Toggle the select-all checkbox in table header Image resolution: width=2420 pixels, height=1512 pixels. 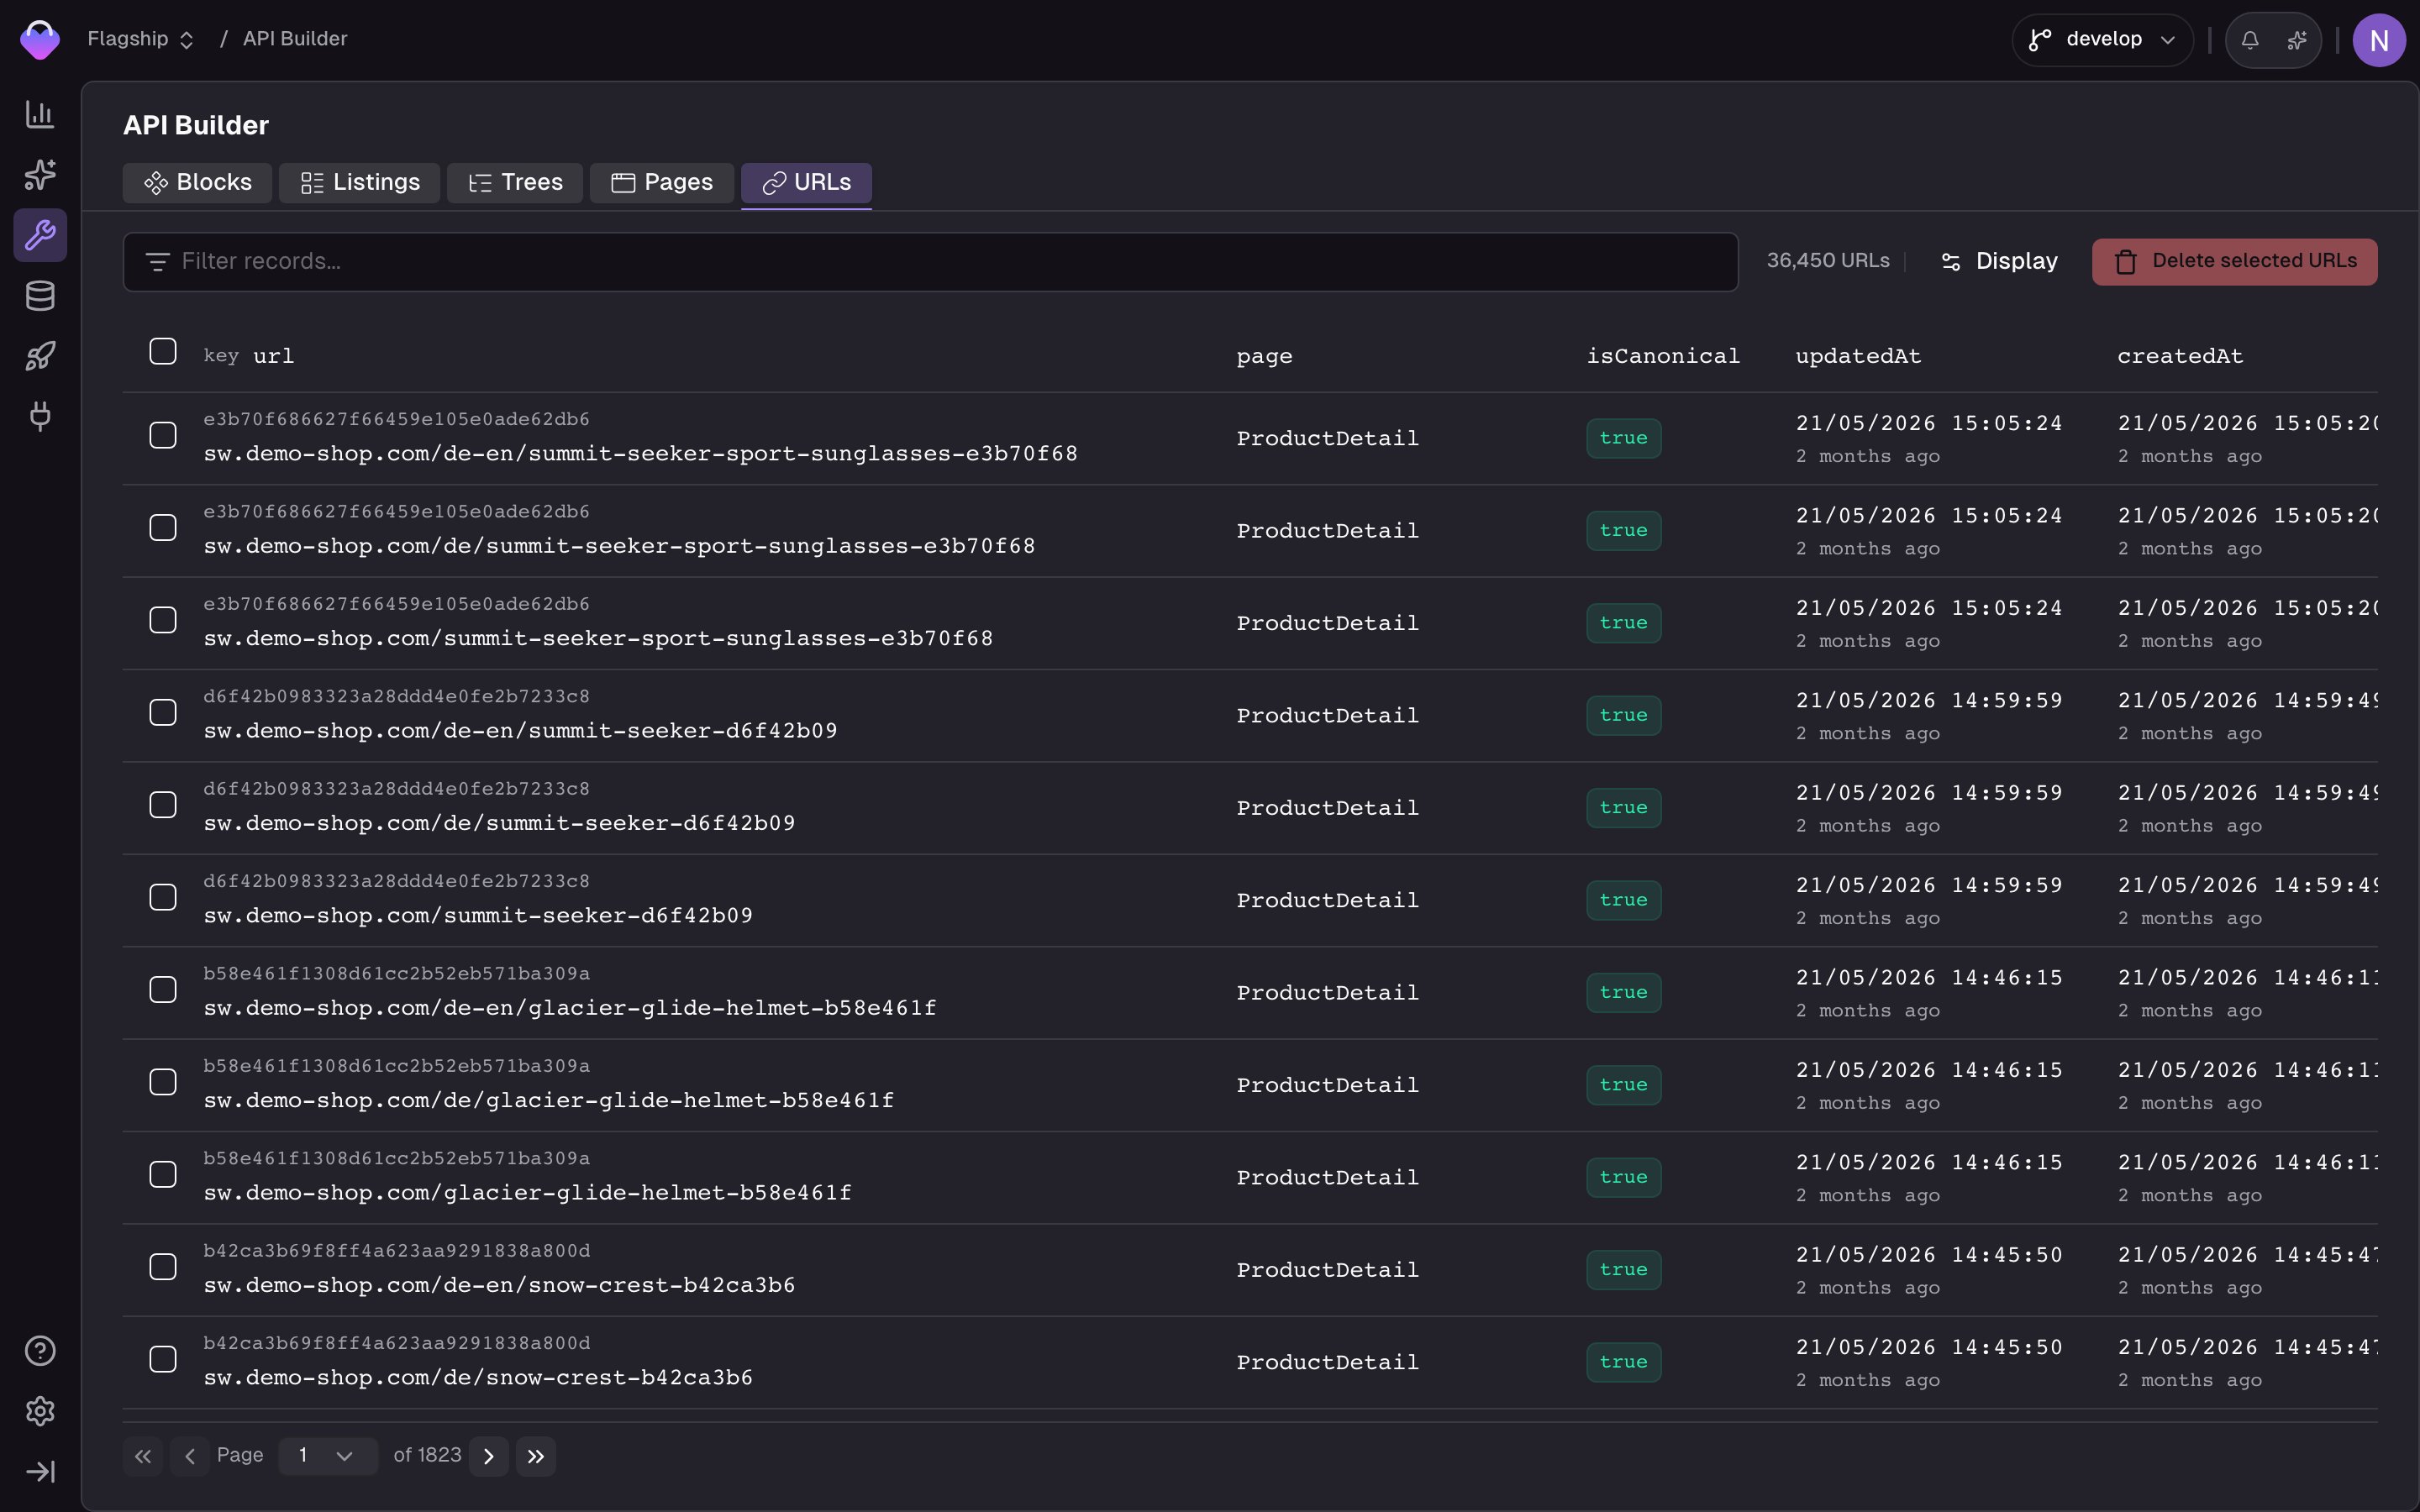163,351
